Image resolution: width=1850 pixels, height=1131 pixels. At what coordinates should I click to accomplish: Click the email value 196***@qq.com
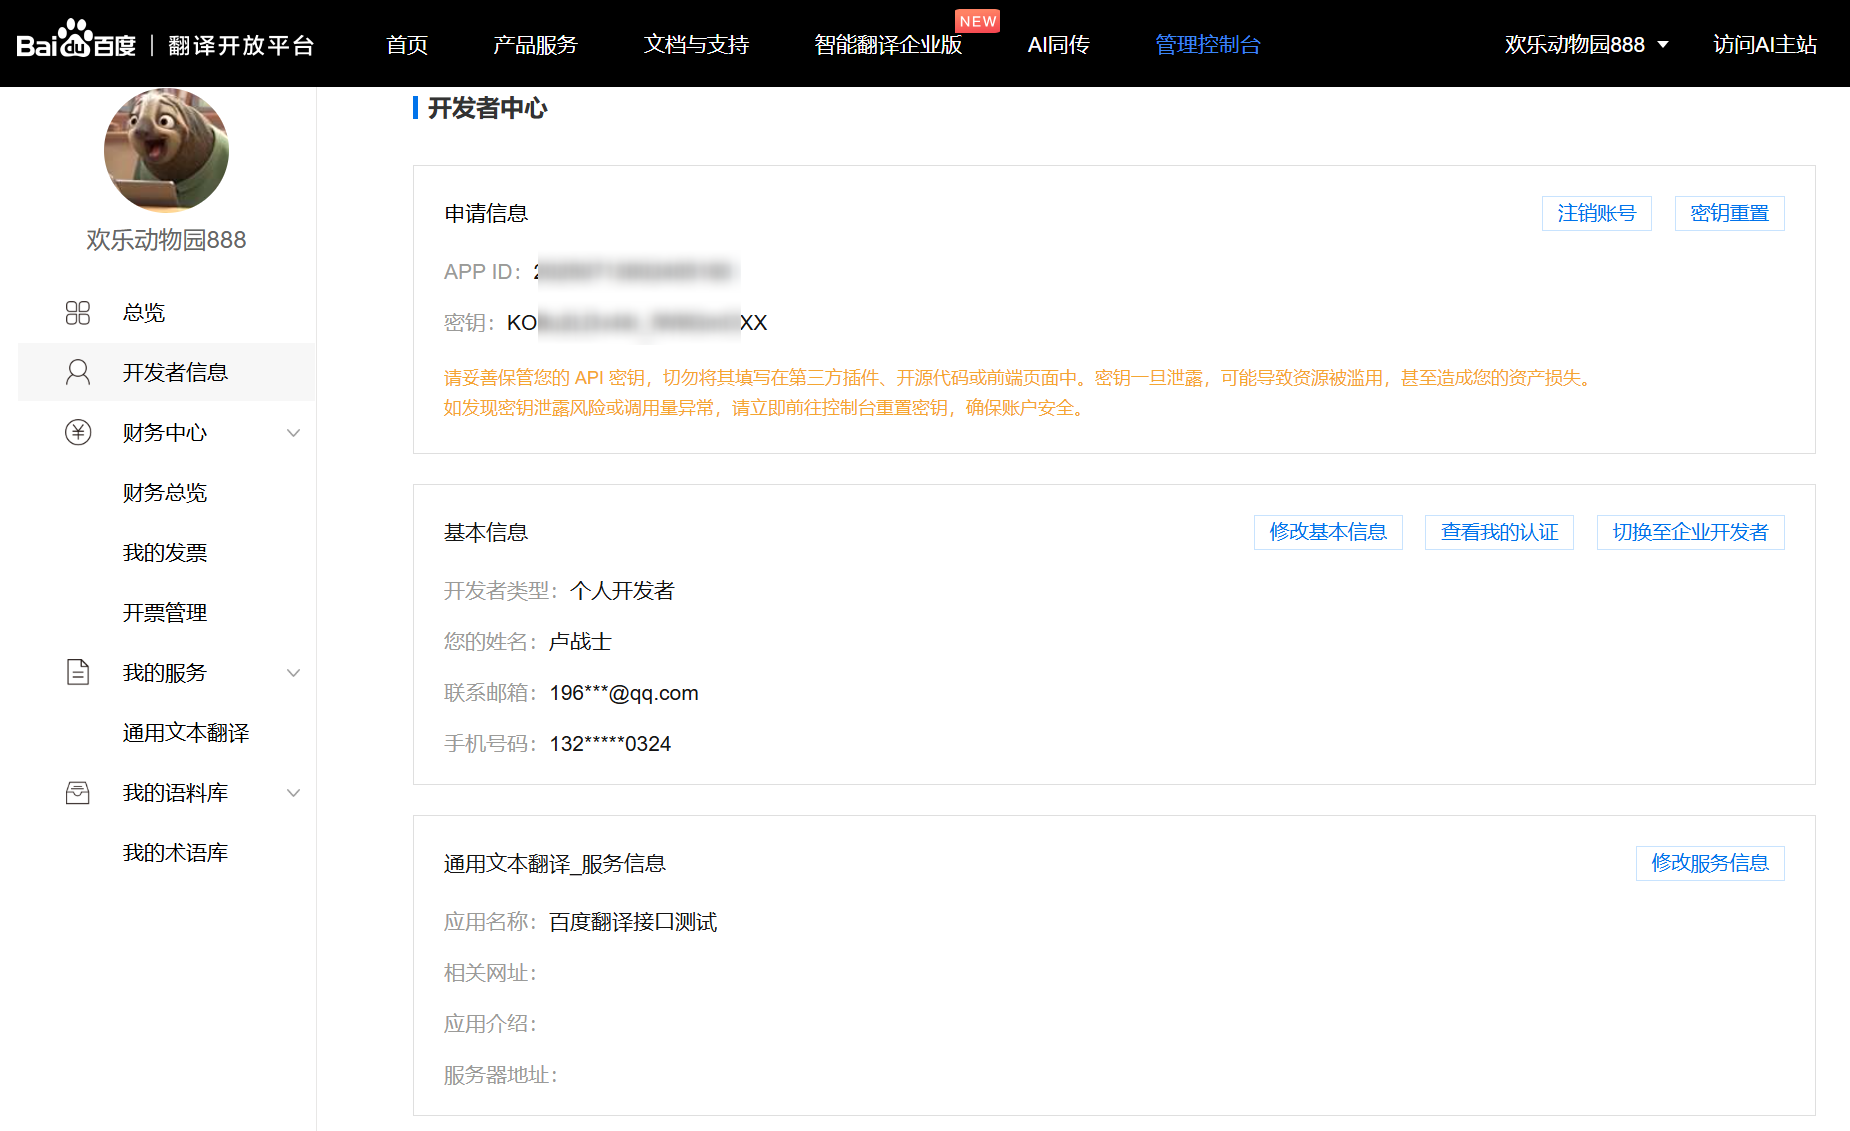[x=624, y=693]
